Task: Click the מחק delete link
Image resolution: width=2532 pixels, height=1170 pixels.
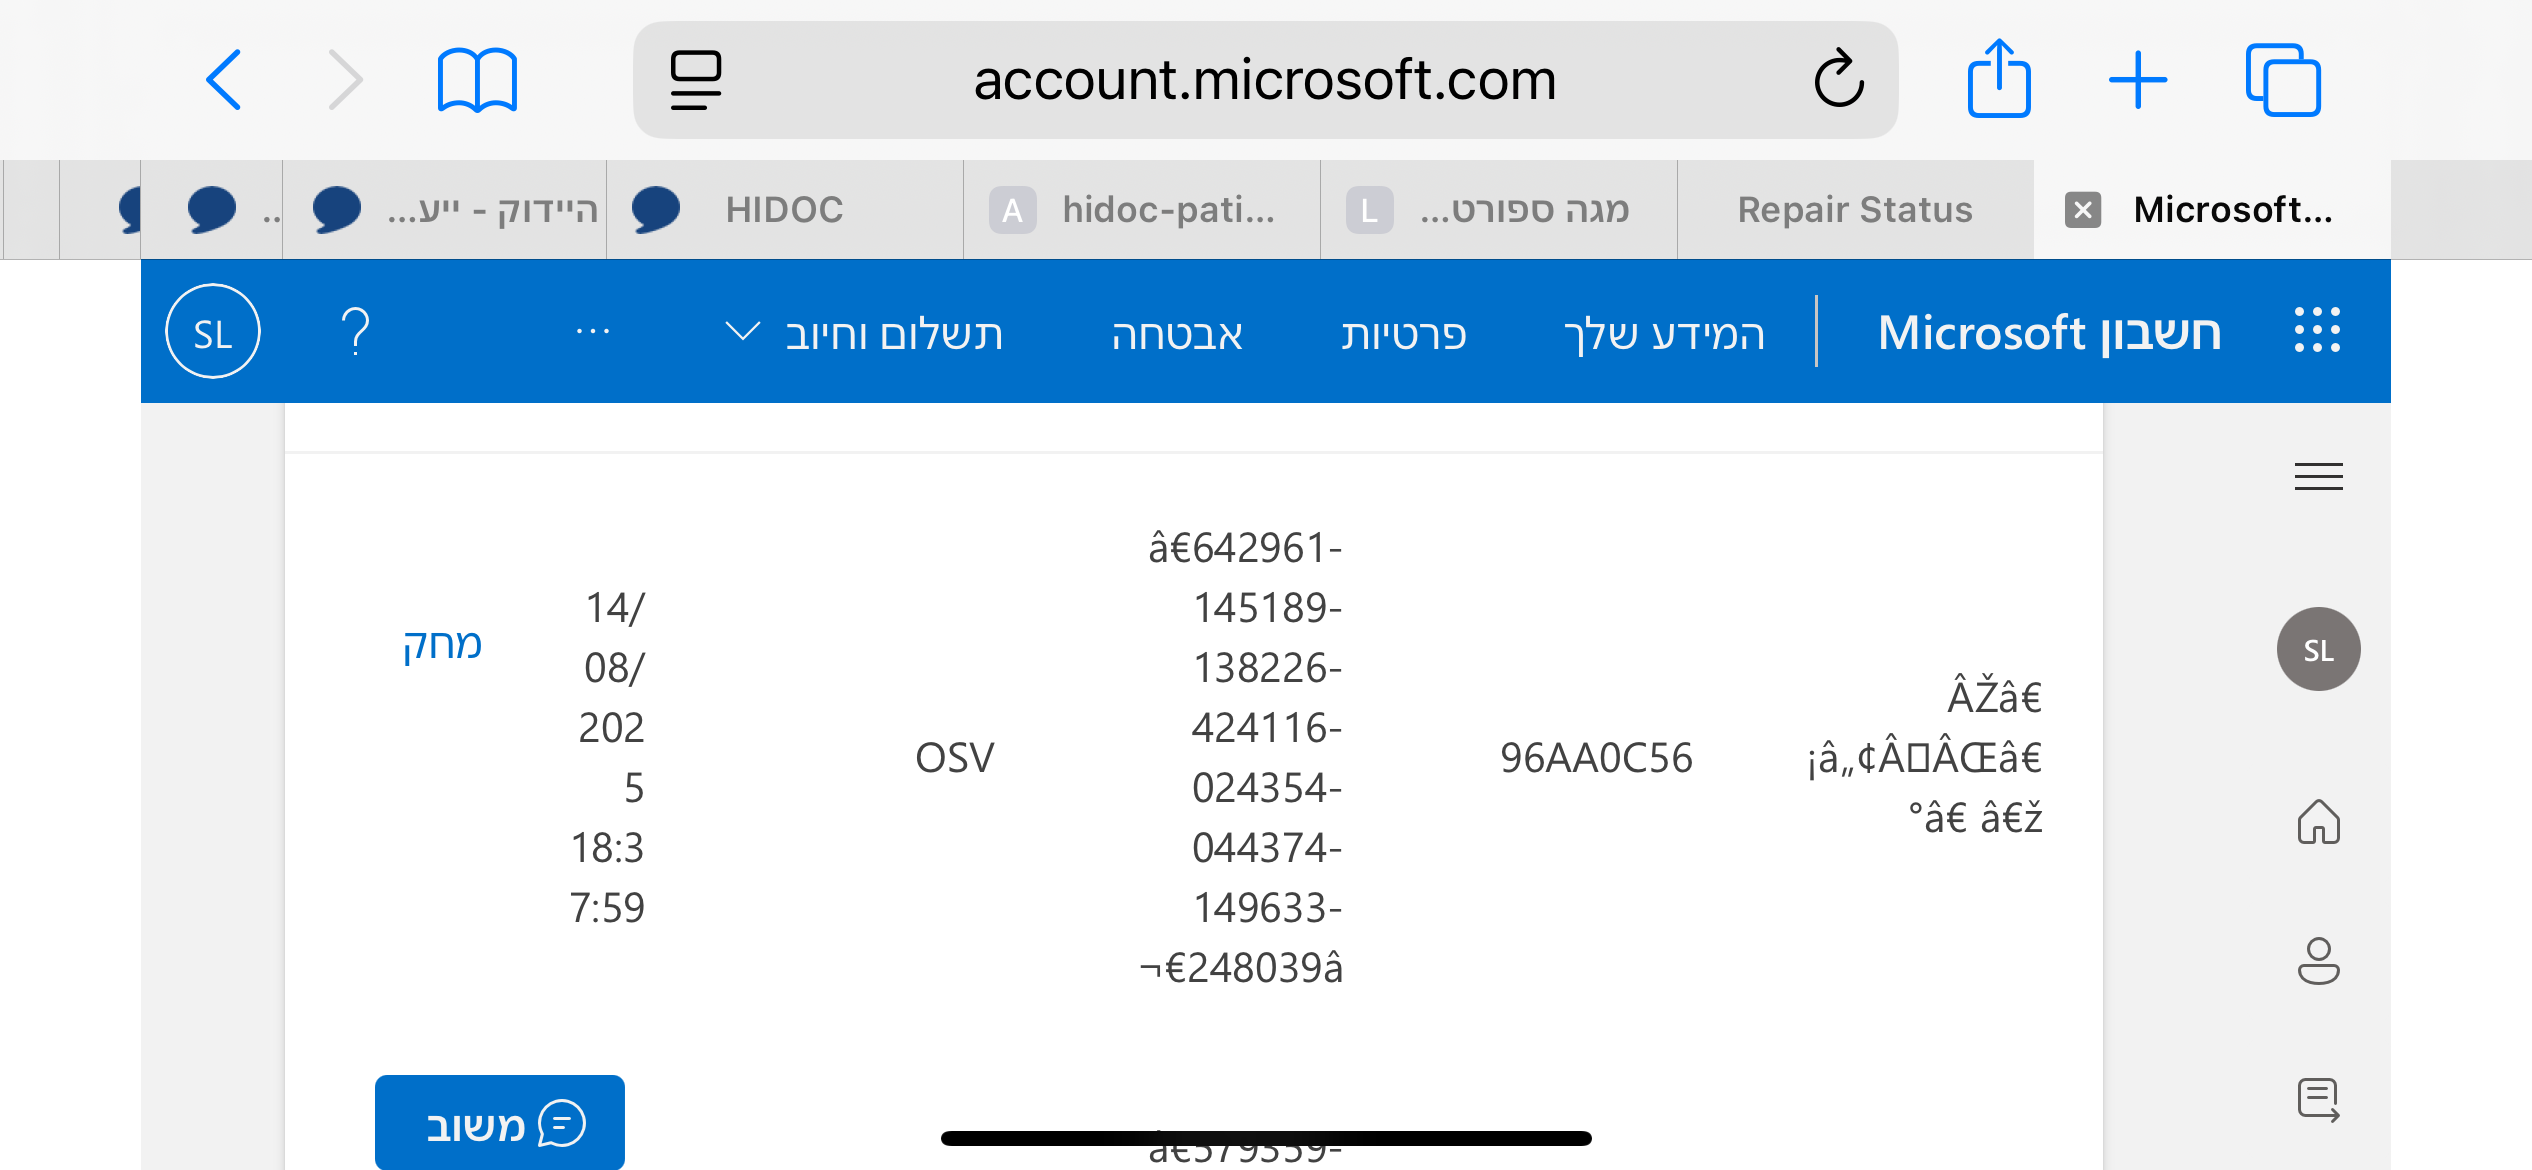Action: (x=443, y=646)
